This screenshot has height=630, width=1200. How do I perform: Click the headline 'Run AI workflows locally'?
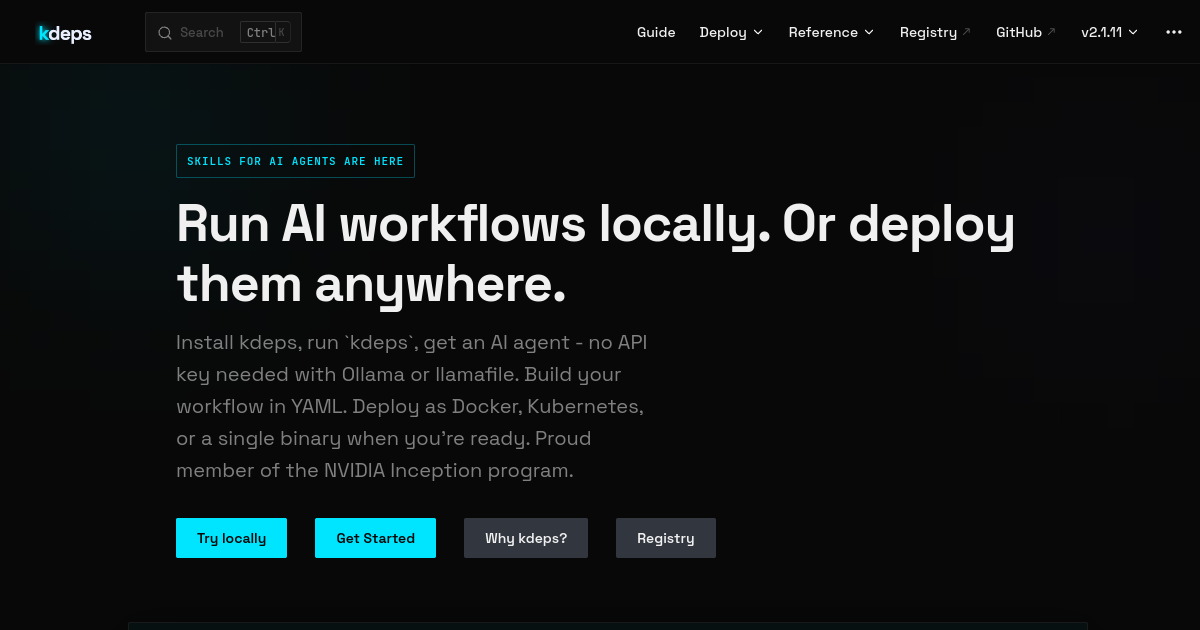click(x=474, y=225)
